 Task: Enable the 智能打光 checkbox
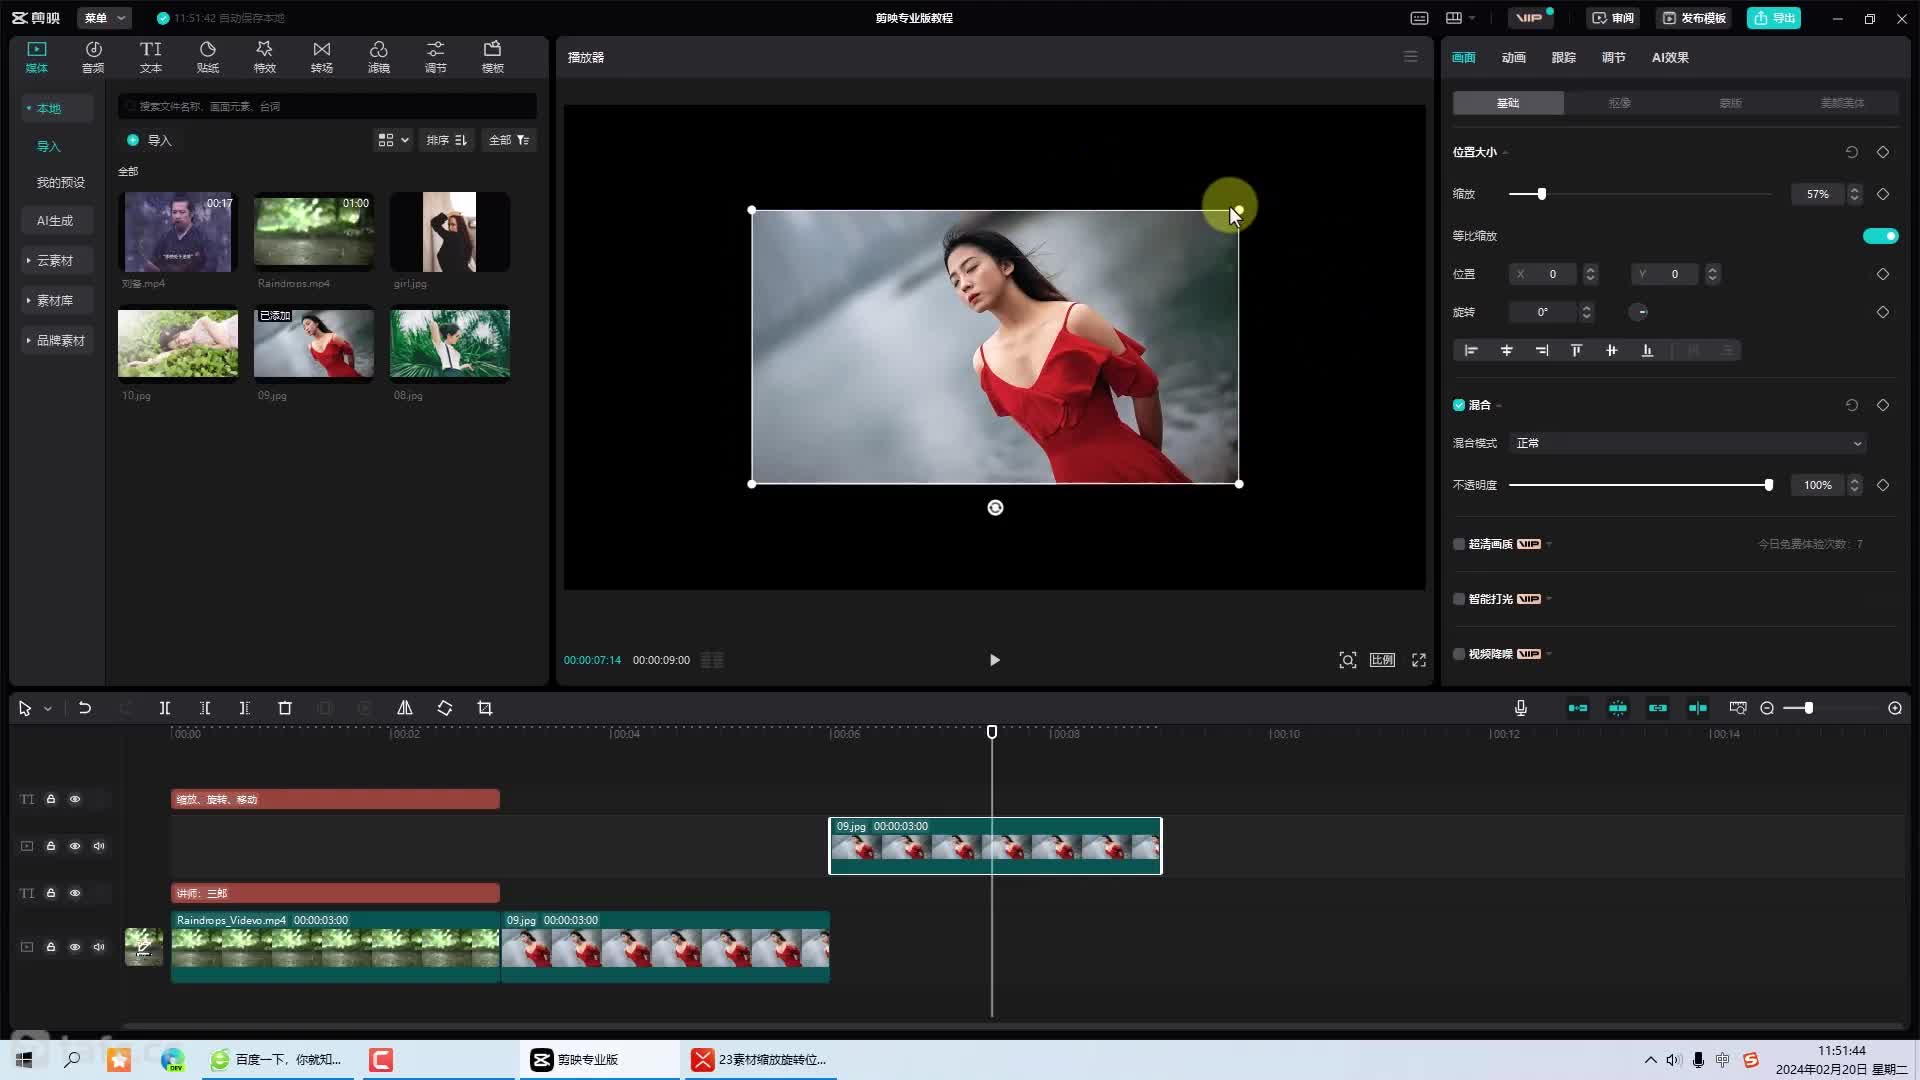click(1459, 599)
